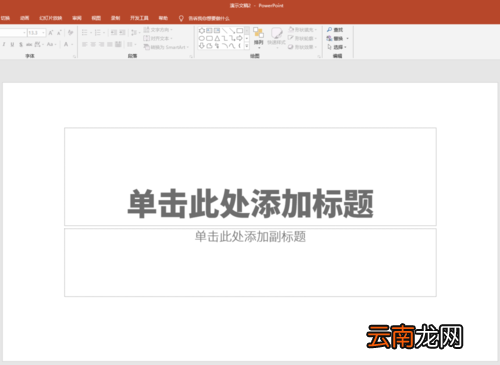Screen dimensions: 500x365
Task: Switch to the 幻灯片放映 slide show tab
Action: click(x=51, y=18)
